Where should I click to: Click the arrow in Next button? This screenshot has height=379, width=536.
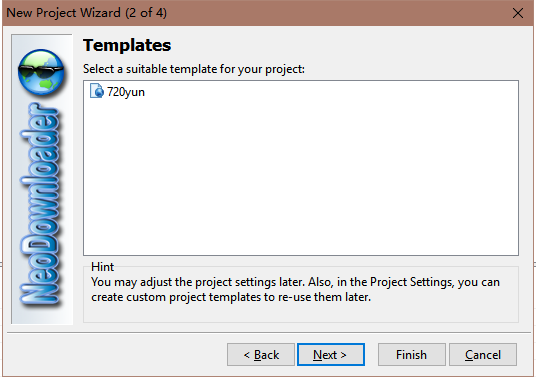343,355
